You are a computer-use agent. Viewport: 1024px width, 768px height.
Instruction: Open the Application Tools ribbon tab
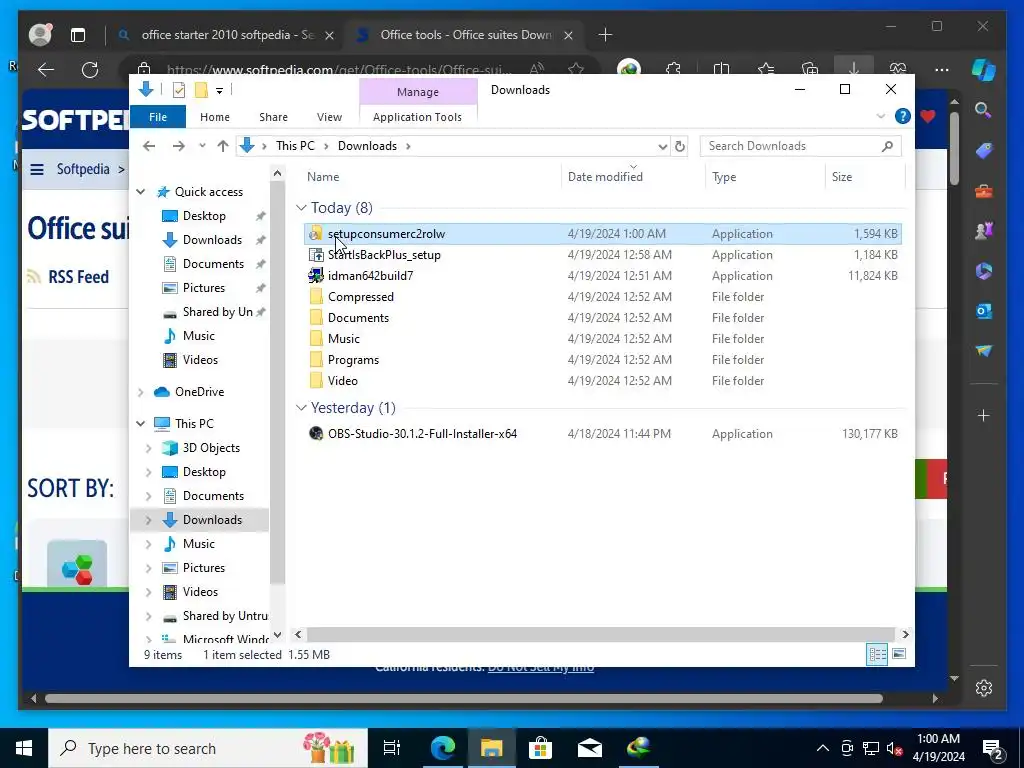tap(417, 117)
